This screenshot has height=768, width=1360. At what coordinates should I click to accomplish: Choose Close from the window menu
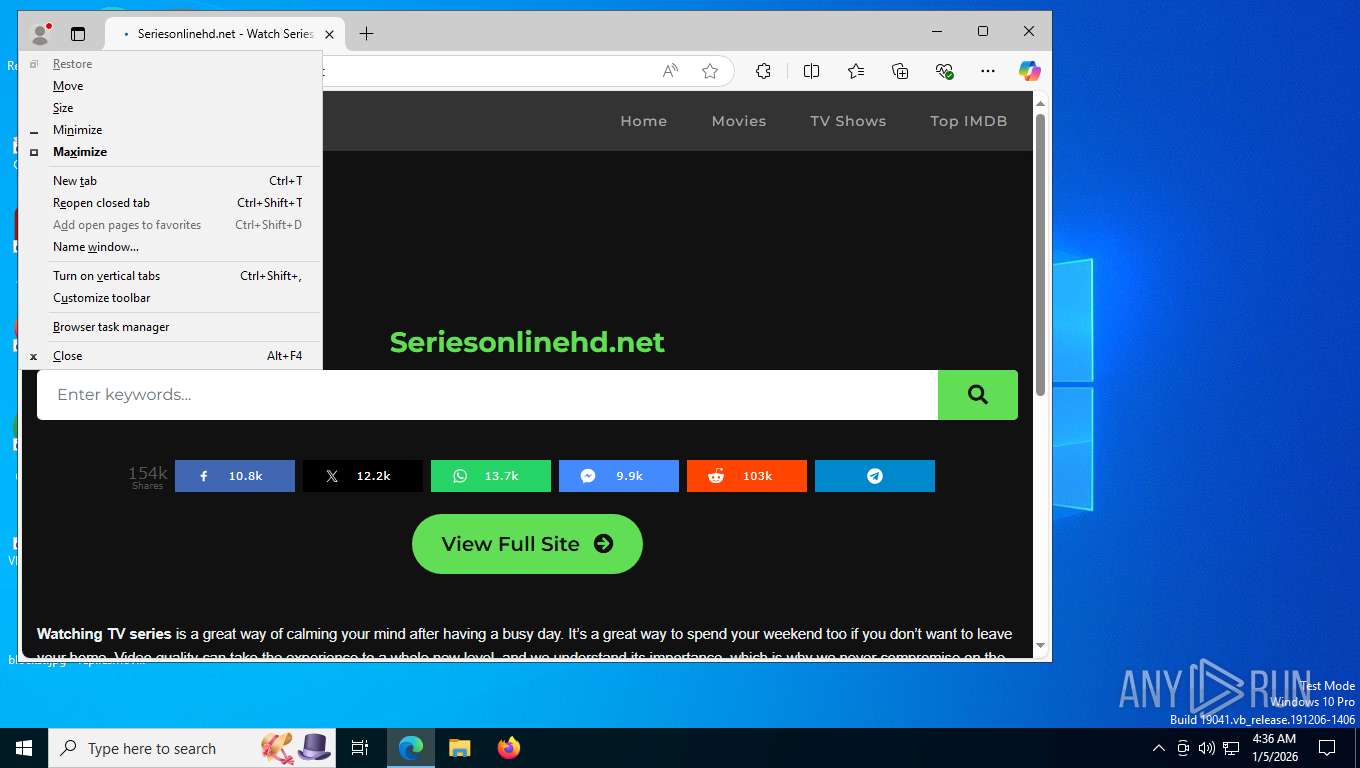(x=170, y=356)
